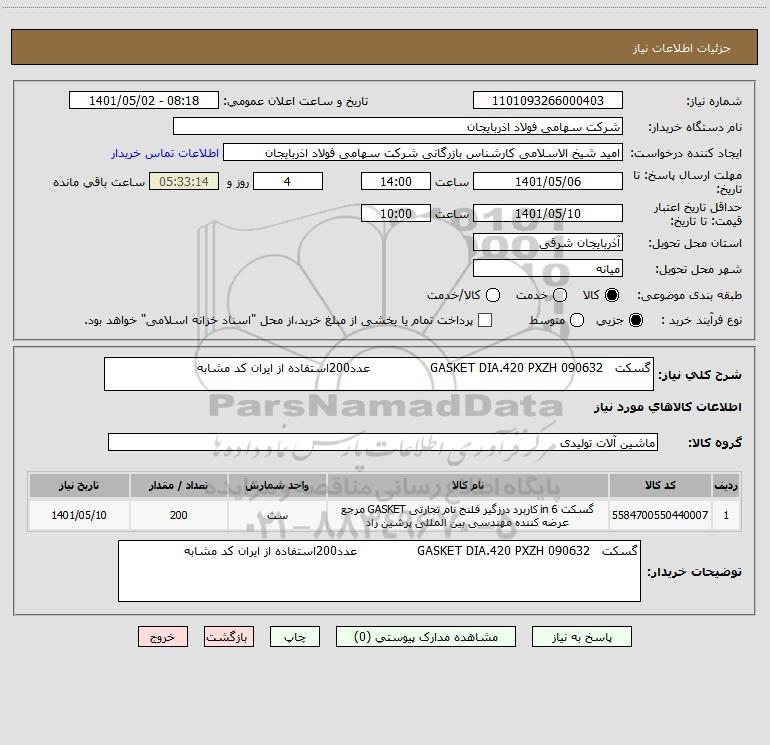
Task: Click the چاپ print button
Action: pyautogui.click(x=295, y=636)
